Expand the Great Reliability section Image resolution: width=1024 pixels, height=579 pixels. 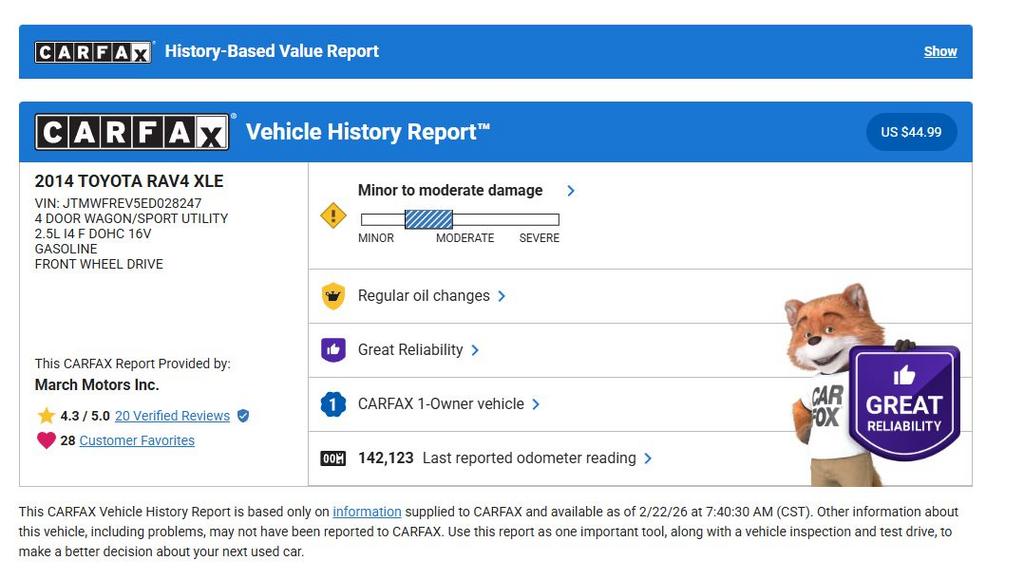tap(475, 350)
